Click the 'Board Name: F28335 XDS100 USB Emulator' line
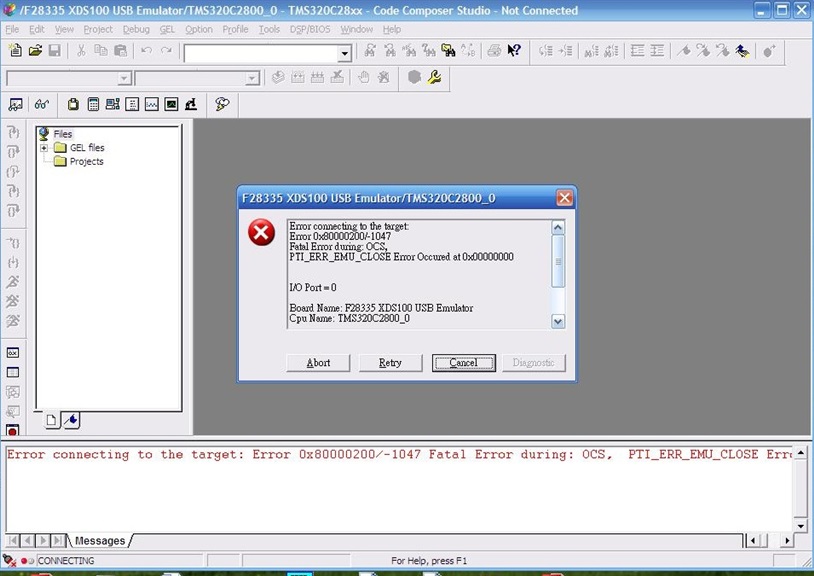The width and height of the screenshot is (814, 576). click(381, 308)
